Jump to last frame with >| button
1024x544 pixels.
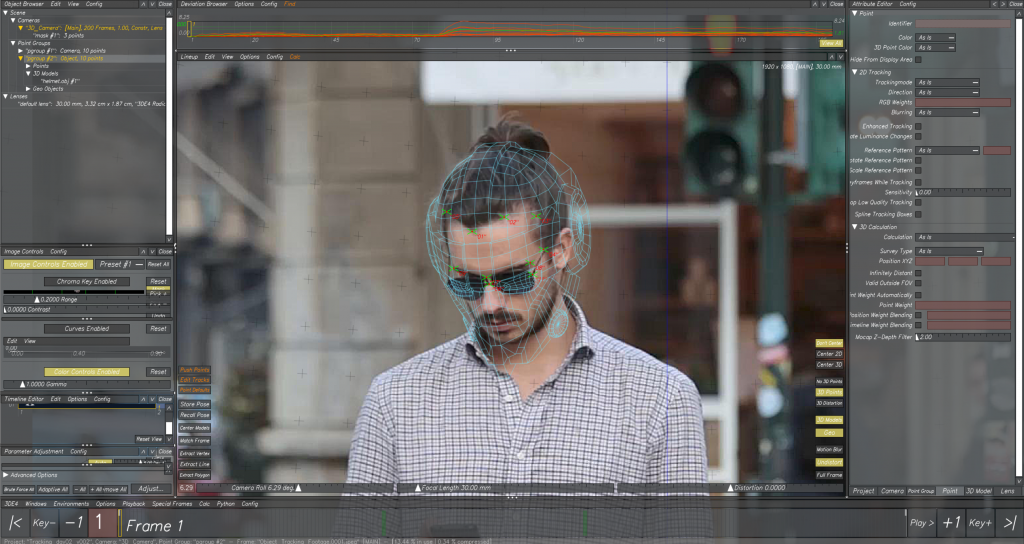1009,523
